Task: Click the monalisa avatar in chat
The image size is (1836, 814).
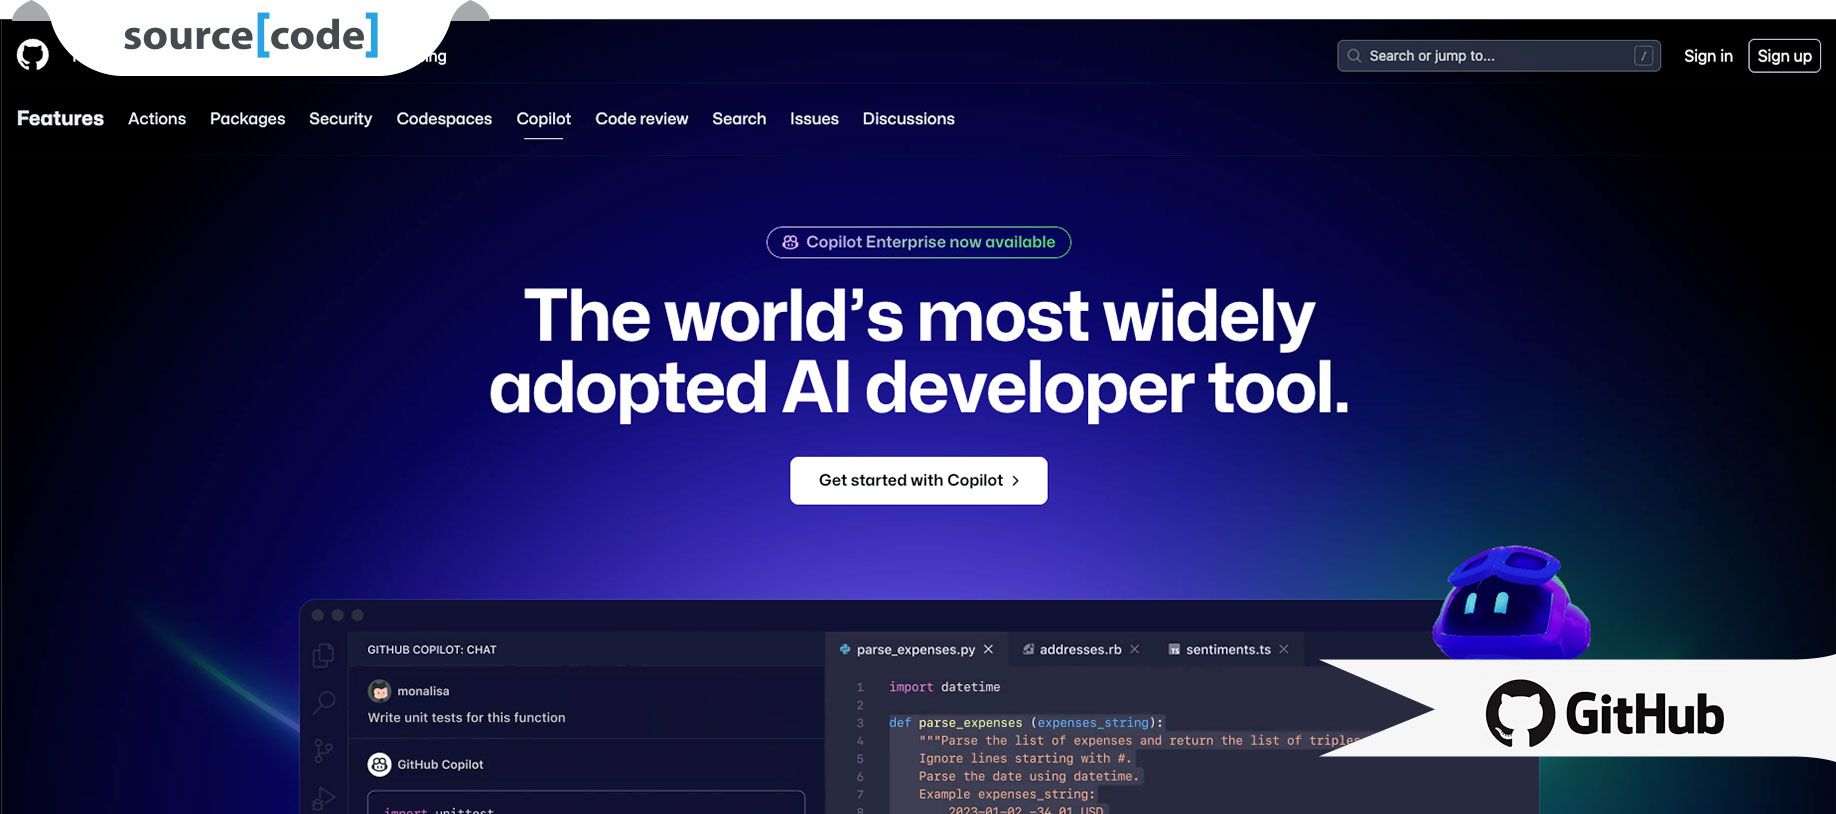Action: [x=379, y=691]
